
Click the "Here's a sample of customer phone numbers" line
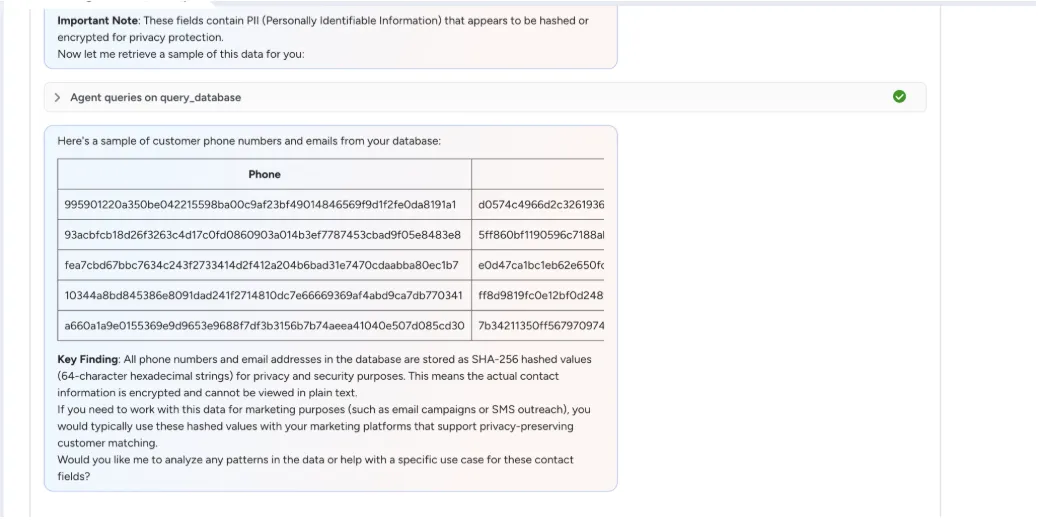coord(249,141)
